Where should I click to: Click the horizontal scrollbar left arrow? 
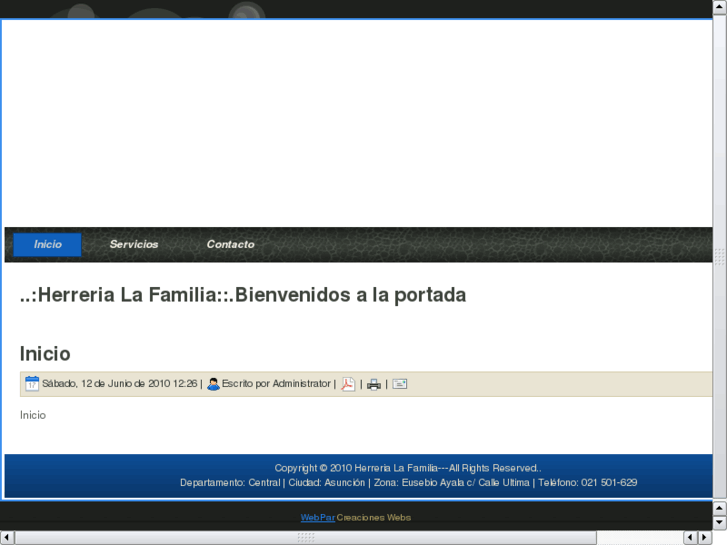(x=7, y=538)
